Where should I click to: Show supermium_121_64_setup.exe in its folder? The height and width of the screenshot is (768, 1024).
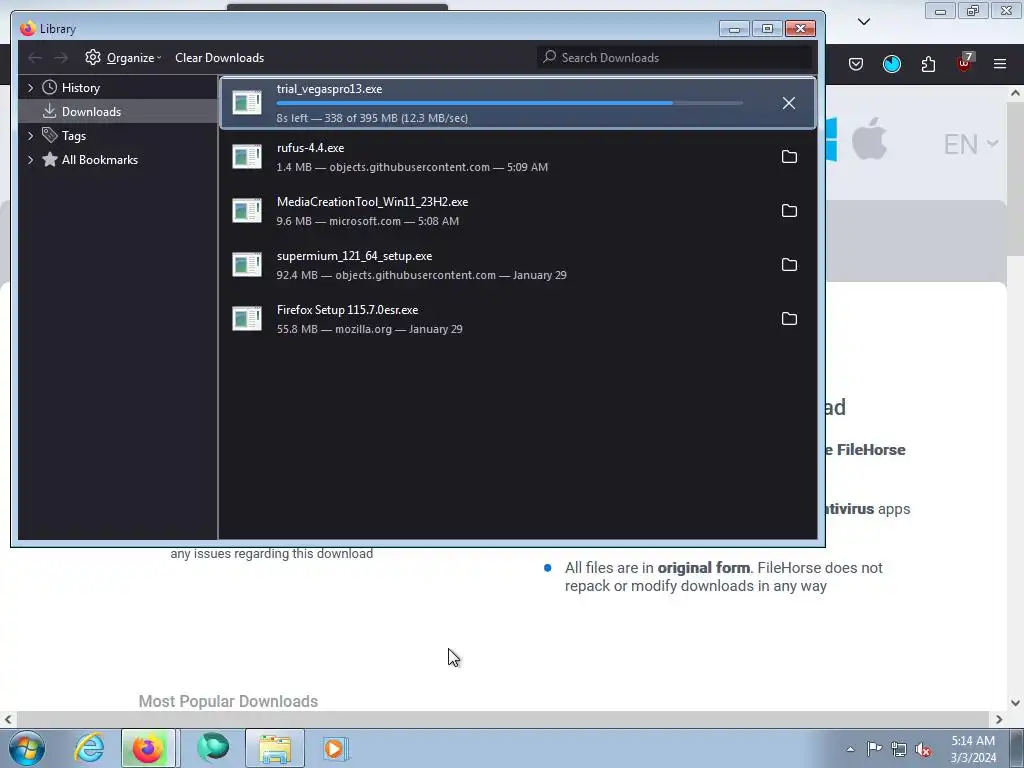(x=789, y=265)
